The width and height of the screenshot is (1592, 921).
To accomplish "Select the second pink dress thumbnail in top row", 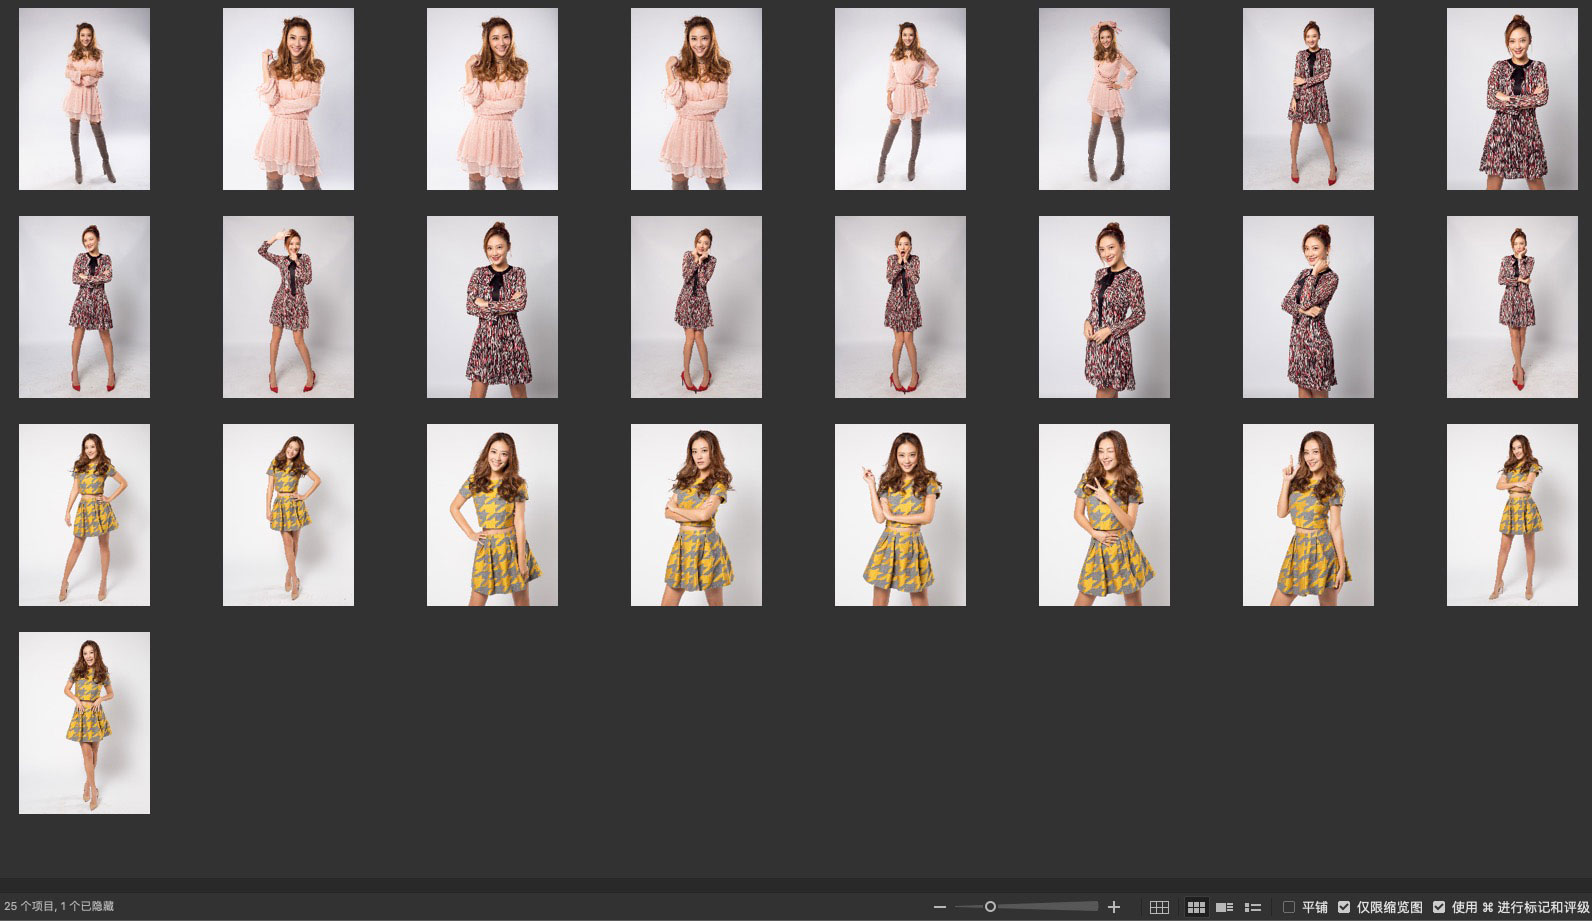I will click(x=288, y=99).
